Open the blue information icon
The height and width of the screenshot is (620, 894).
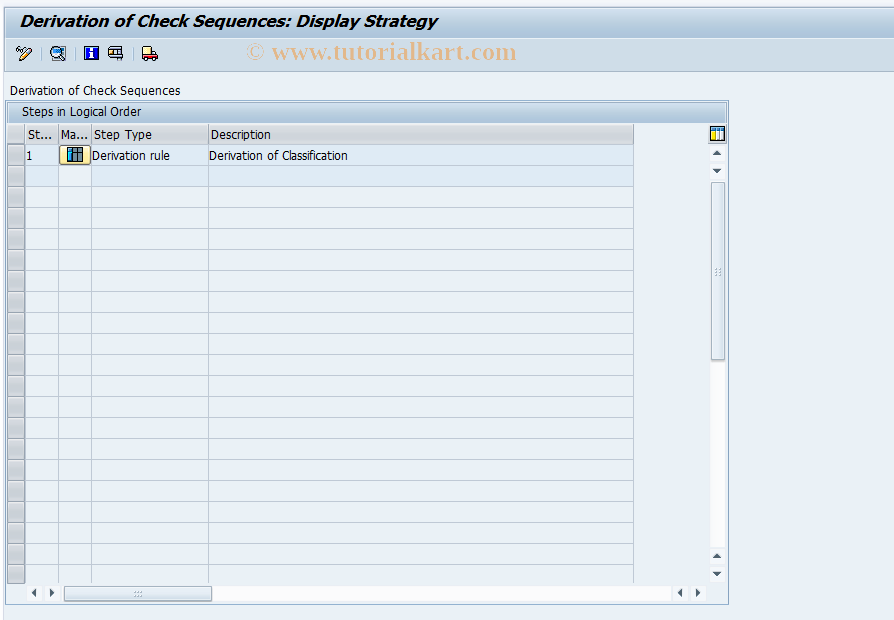[x=91, y=54]
